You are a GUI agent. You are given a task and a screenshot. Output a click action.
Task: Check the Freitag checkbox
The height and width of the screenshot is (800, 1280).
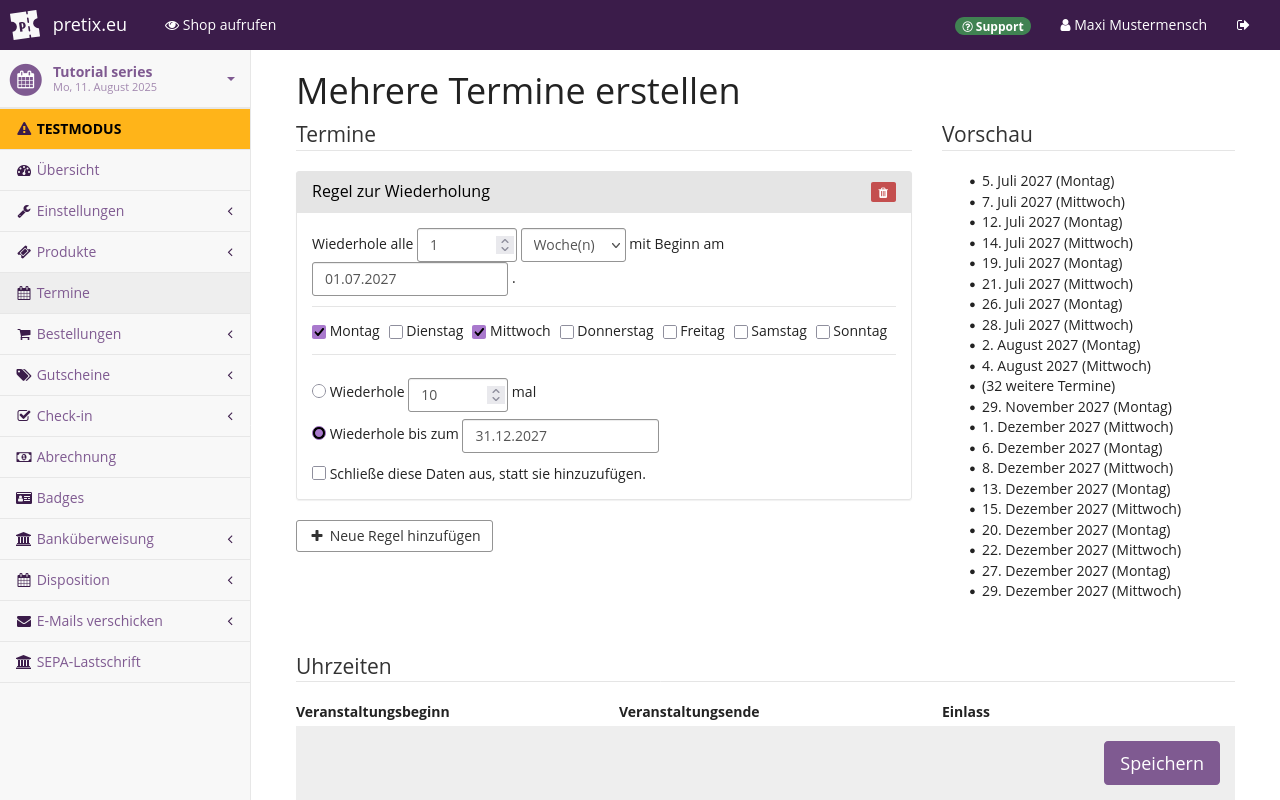[670, 332]
